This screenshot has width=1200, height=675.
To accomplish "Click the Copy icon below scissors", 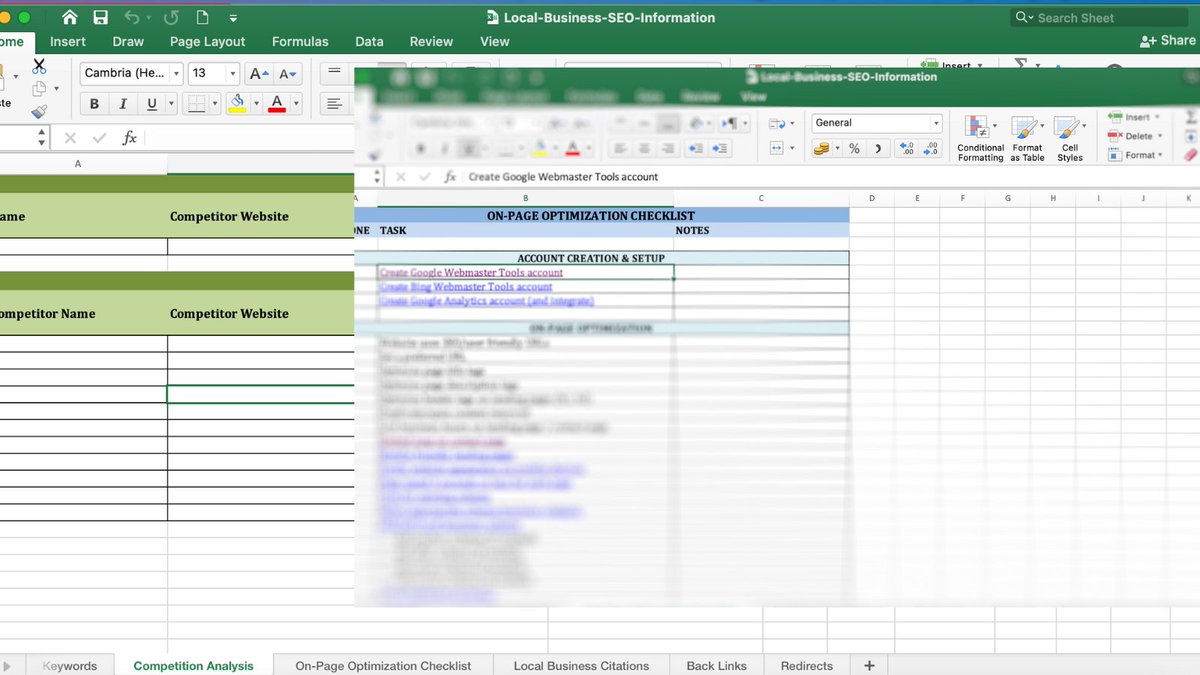I will (x=39, y=89).
